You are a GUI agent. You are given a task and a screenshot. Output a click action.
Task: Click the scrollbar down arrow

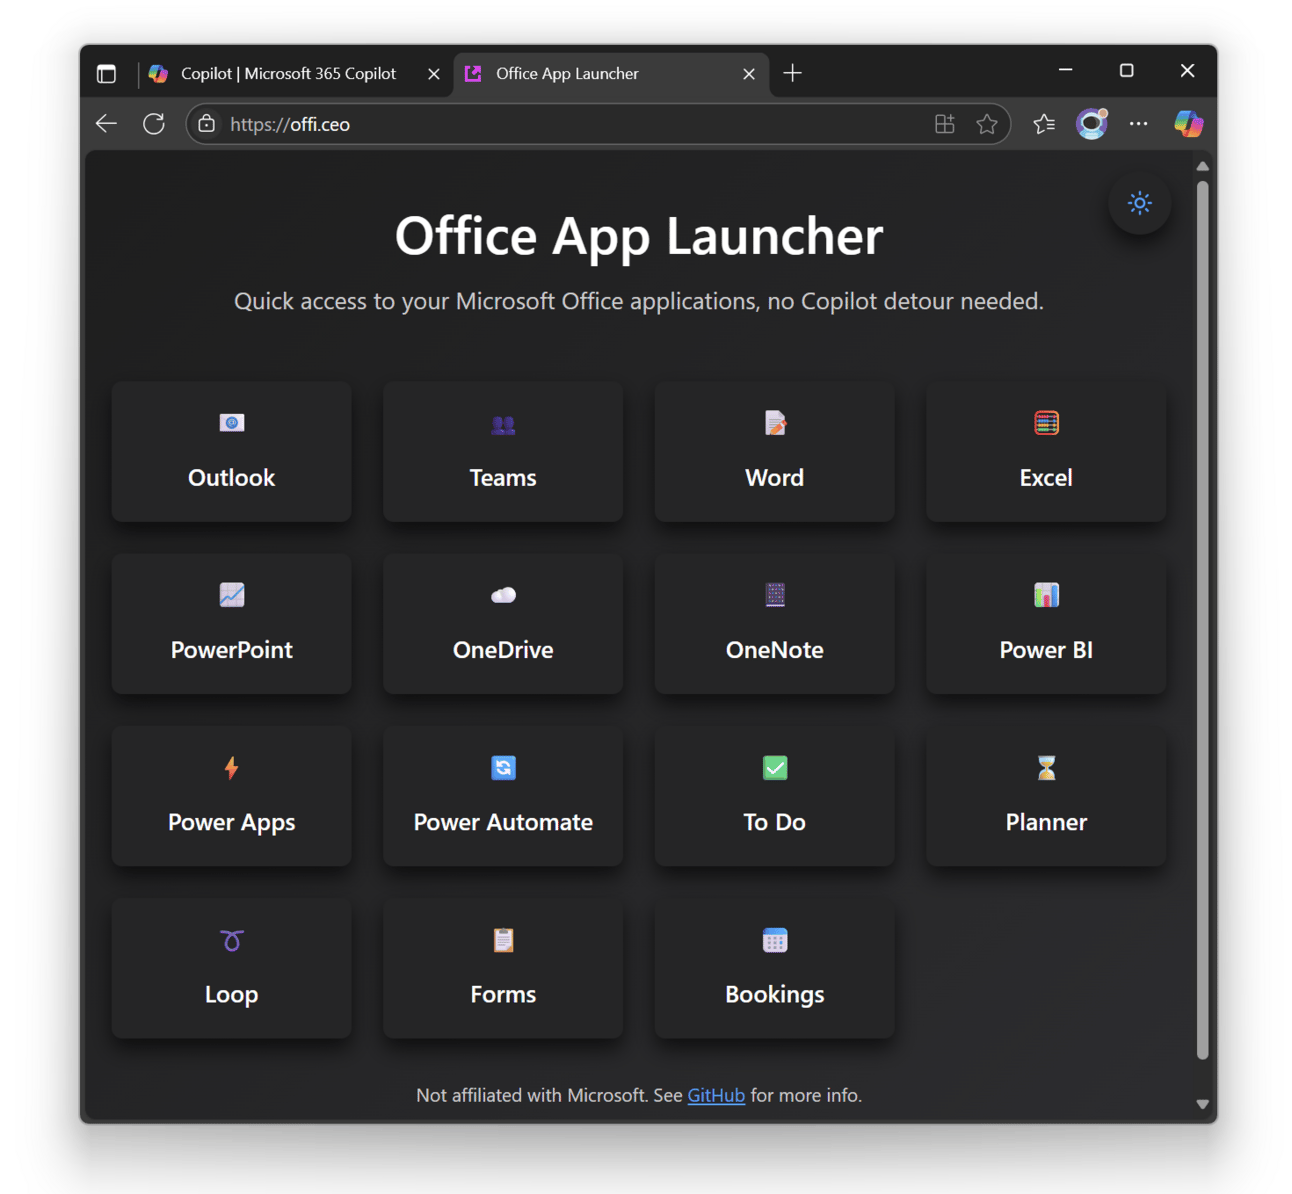pyautogui.click(x=1202, y=1104)
